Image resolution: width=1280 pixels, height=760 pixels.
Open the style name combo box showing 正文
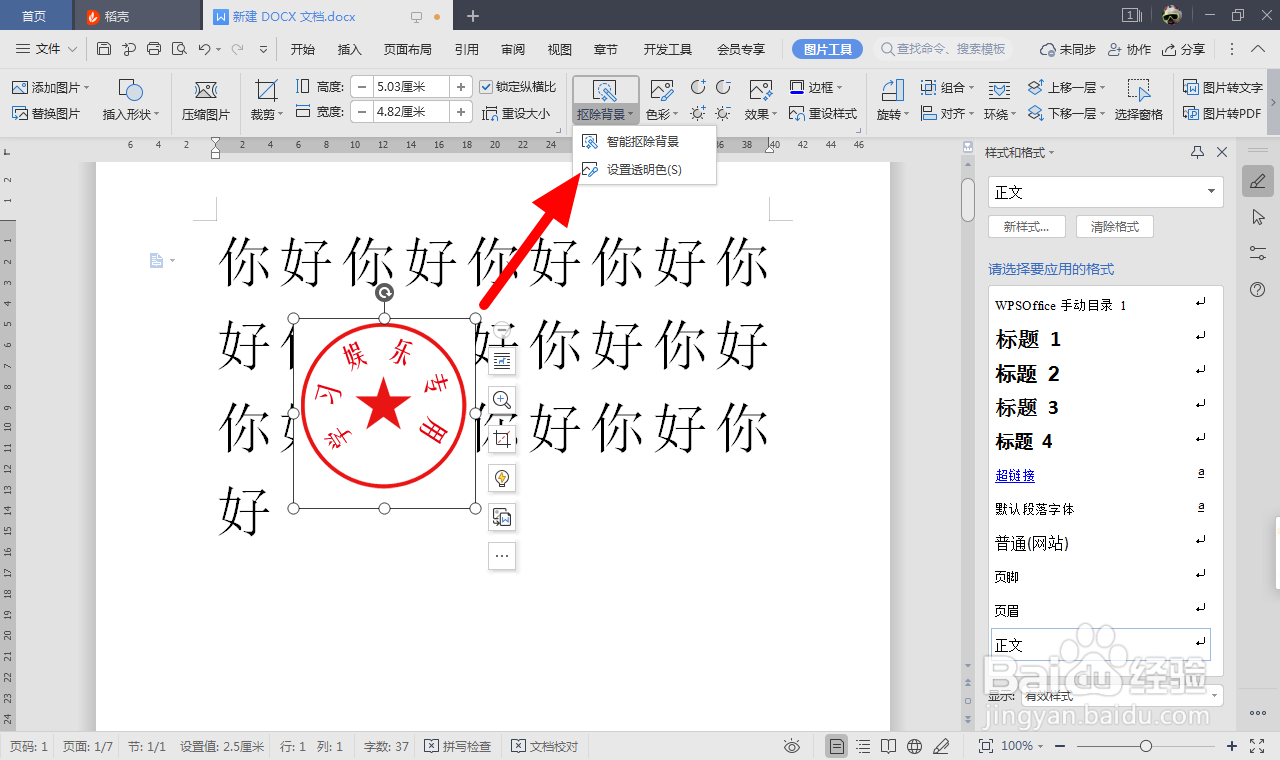1105,192
